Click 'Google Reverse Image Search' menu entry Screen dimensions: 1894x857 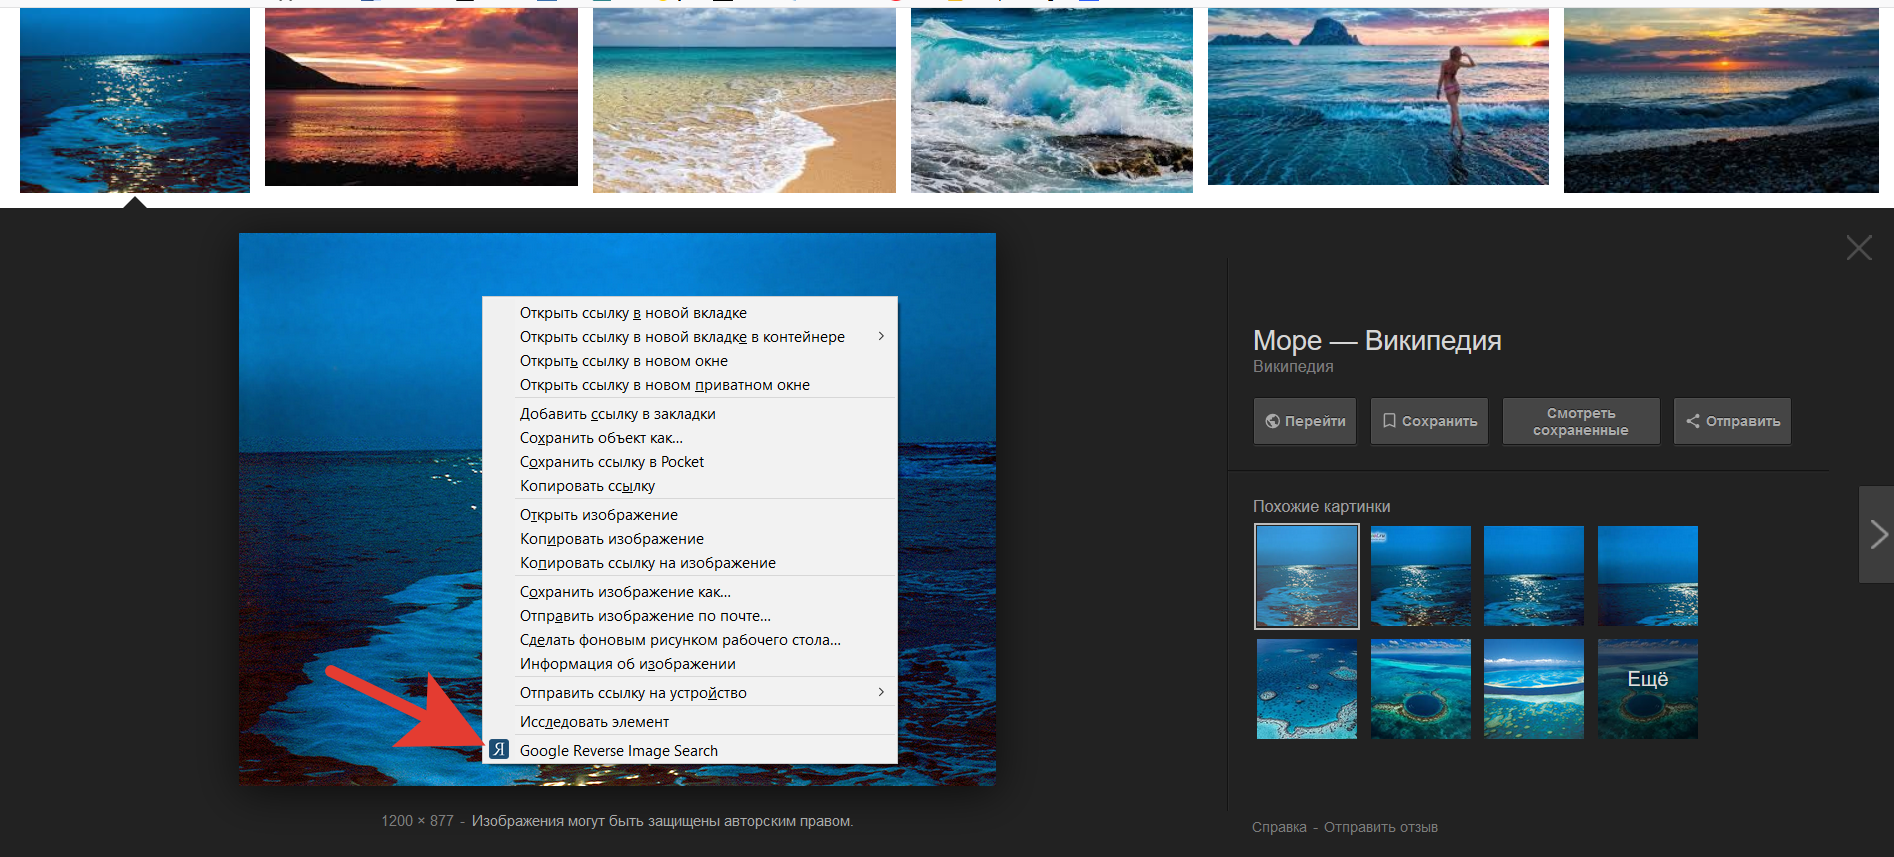(x=618, y=751)
